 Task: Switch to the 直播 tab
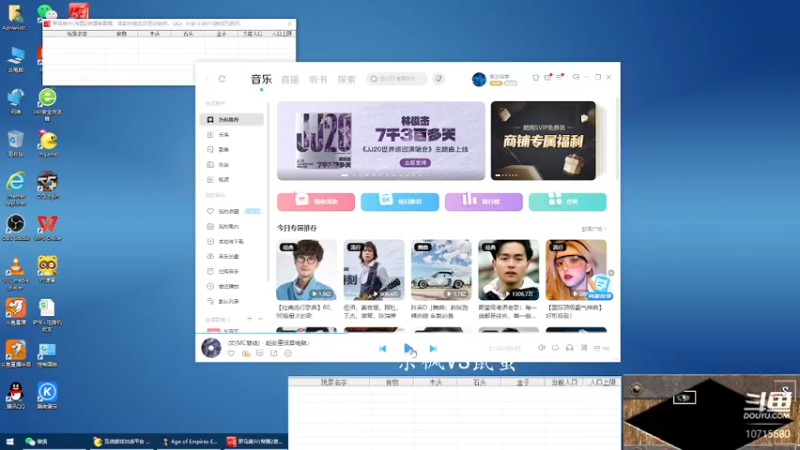(290, 80)
